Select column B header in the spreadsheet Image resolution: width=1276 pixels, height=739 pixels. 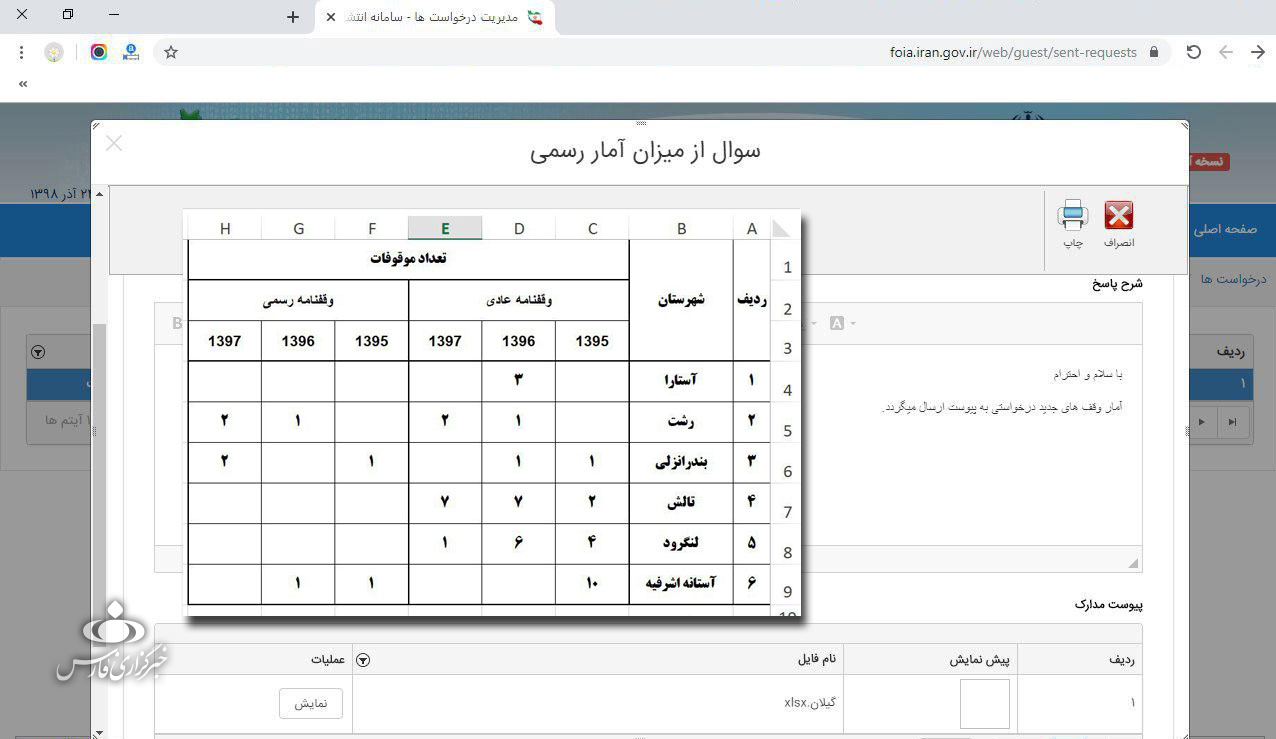tap(681, 229)
